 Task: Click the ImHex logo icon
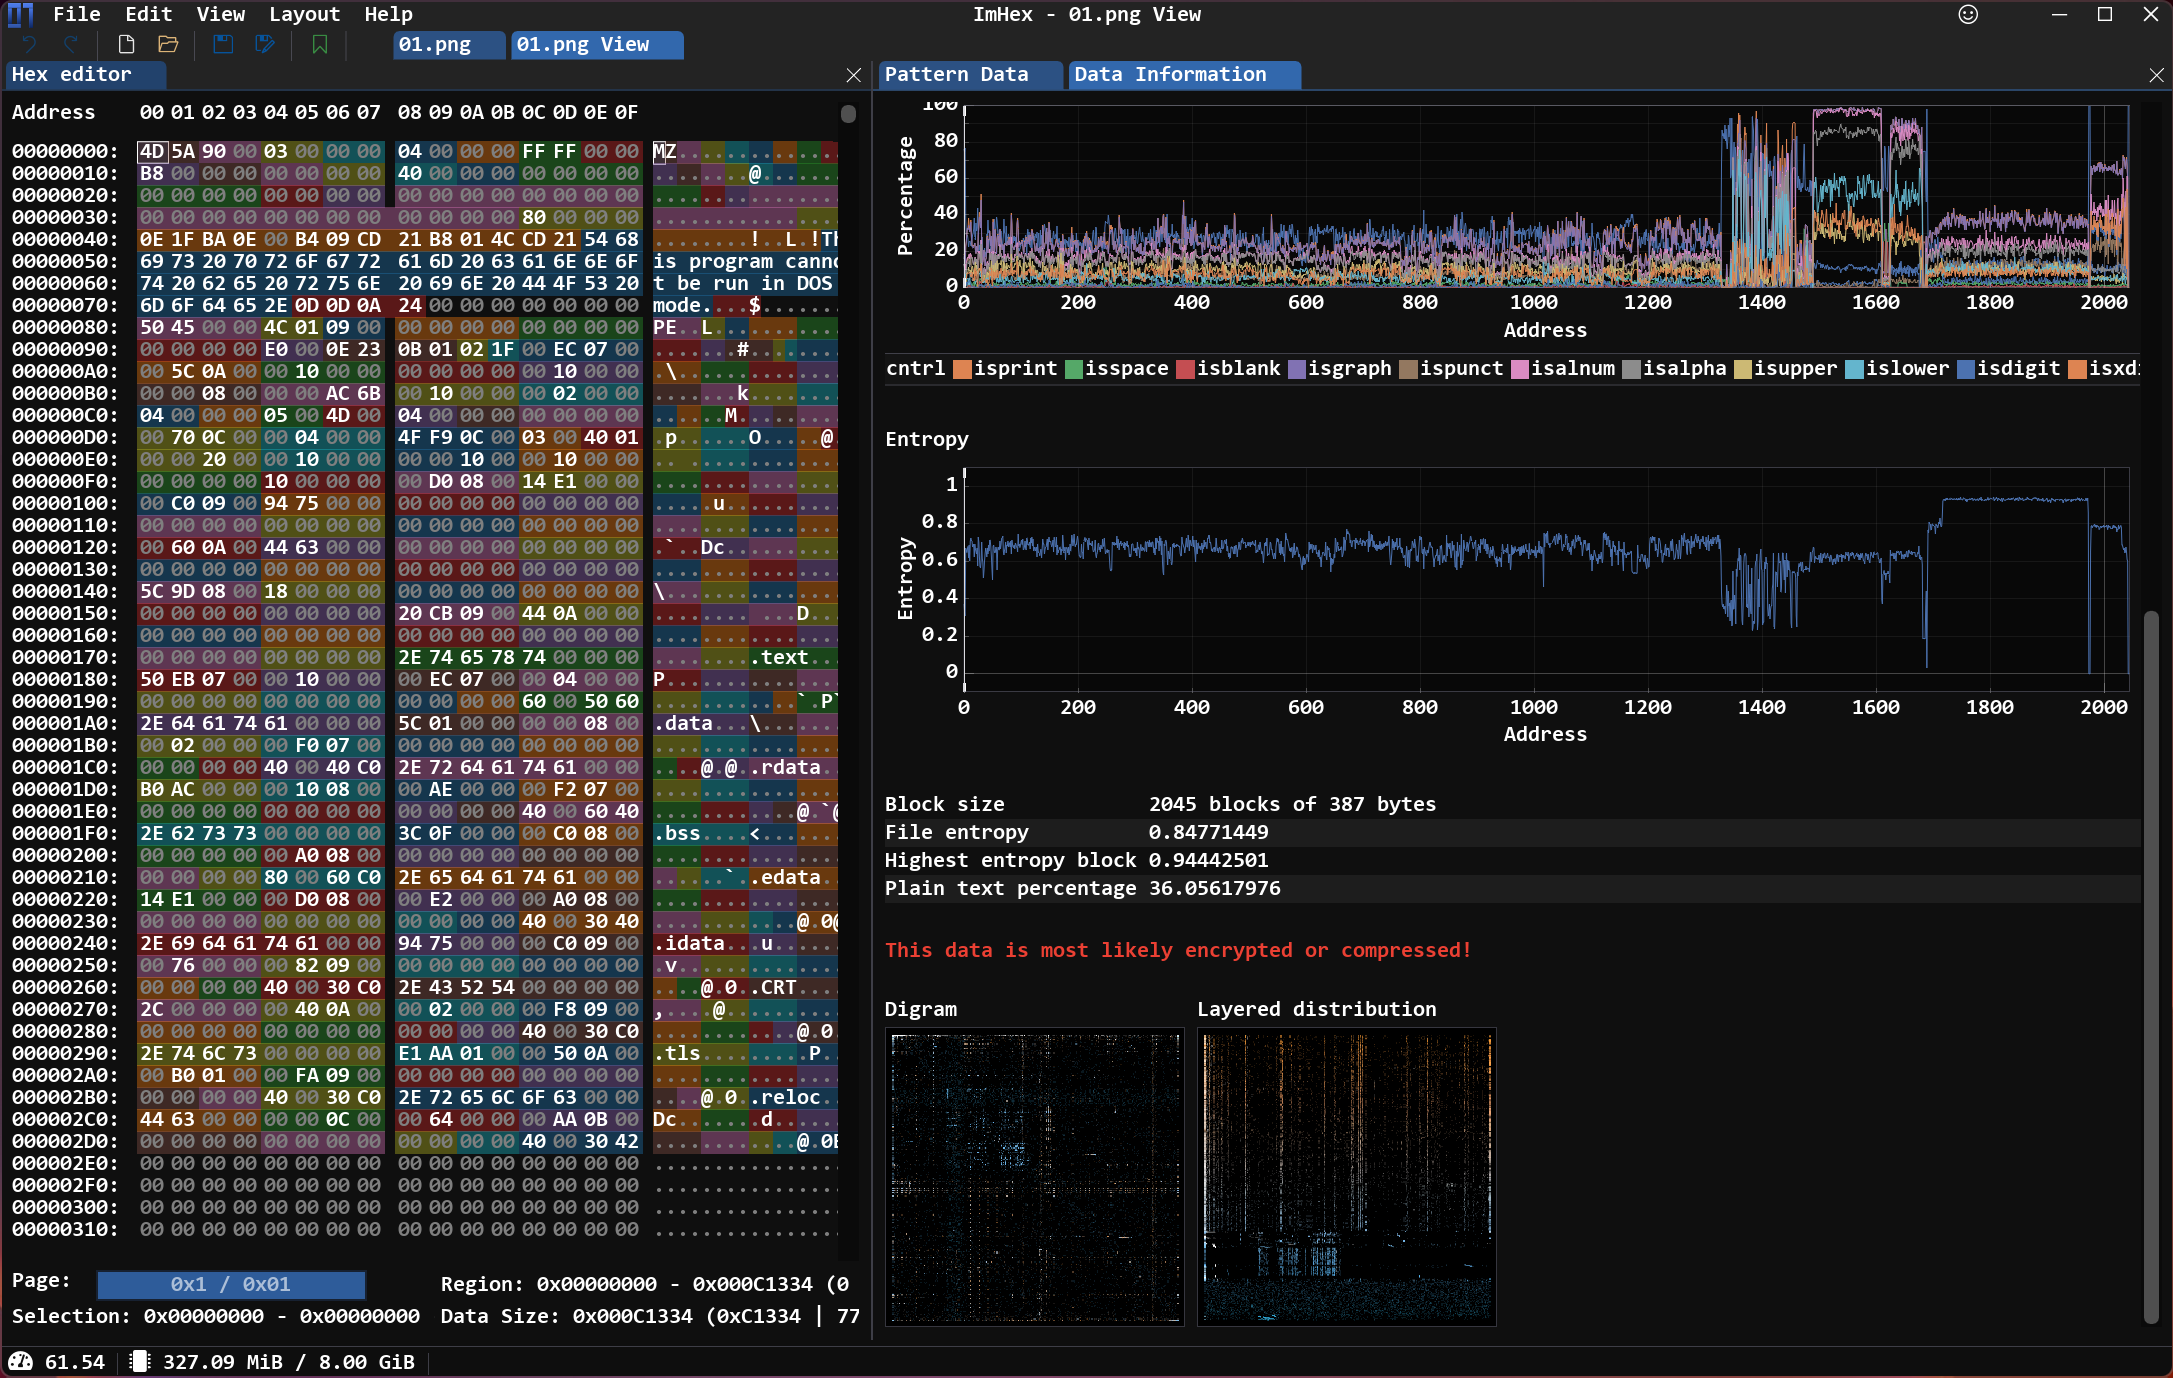20,14
